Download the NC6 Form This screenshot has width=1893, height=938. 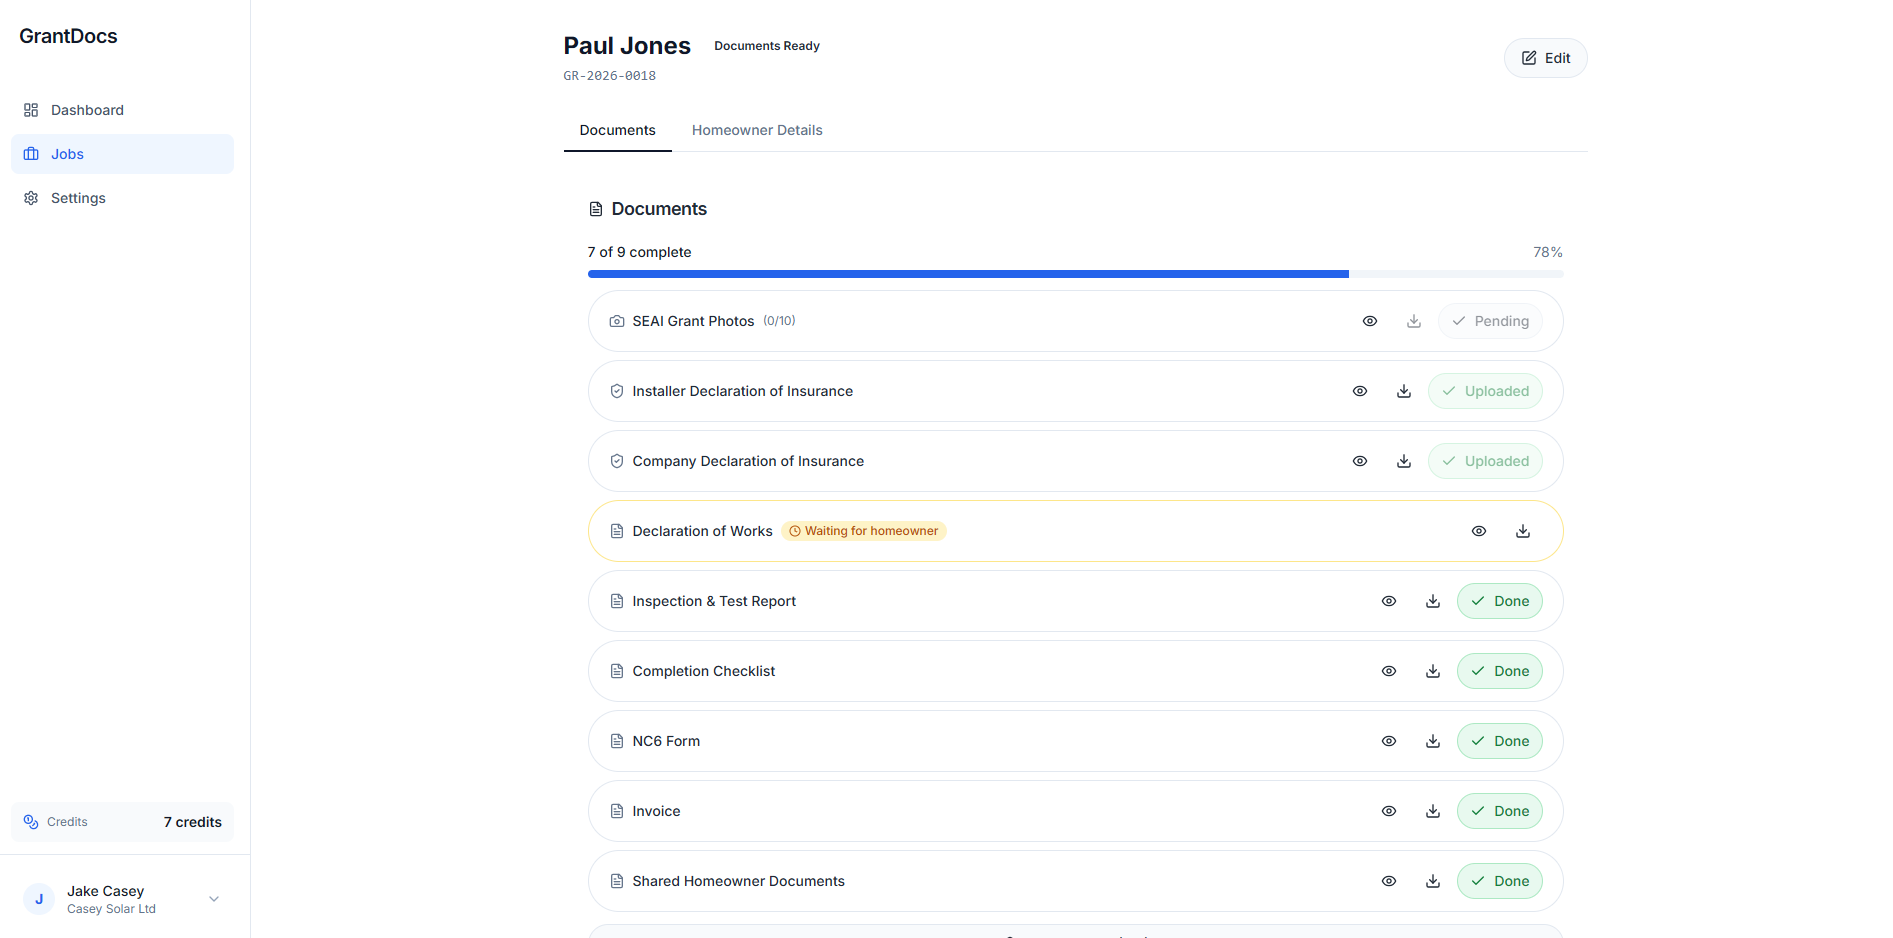(x=1433, y=741)
